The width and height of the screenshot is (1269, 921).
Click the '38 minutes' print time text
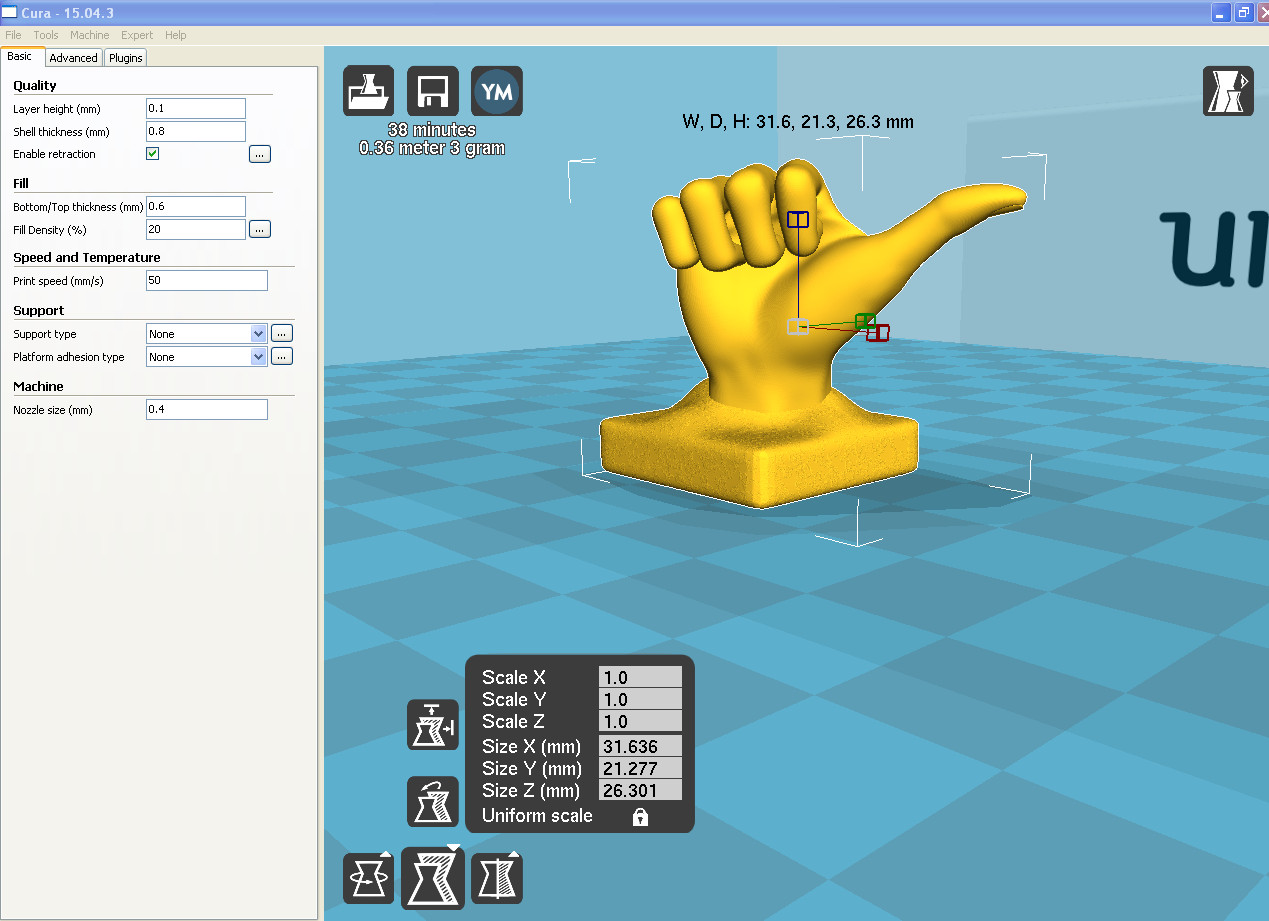[x=432, y=130]
